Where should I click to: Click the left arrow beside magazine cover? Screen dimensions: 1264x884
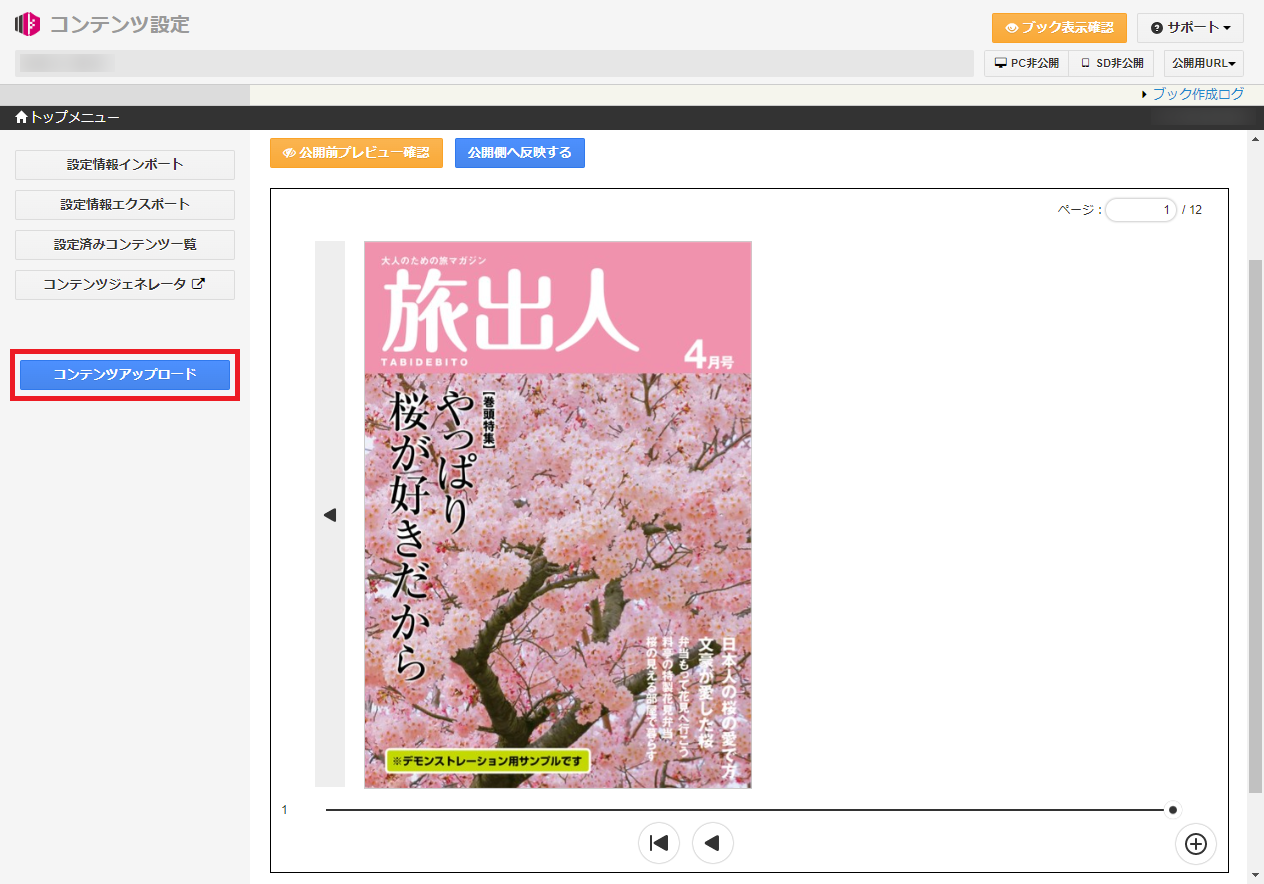point(330,515)
